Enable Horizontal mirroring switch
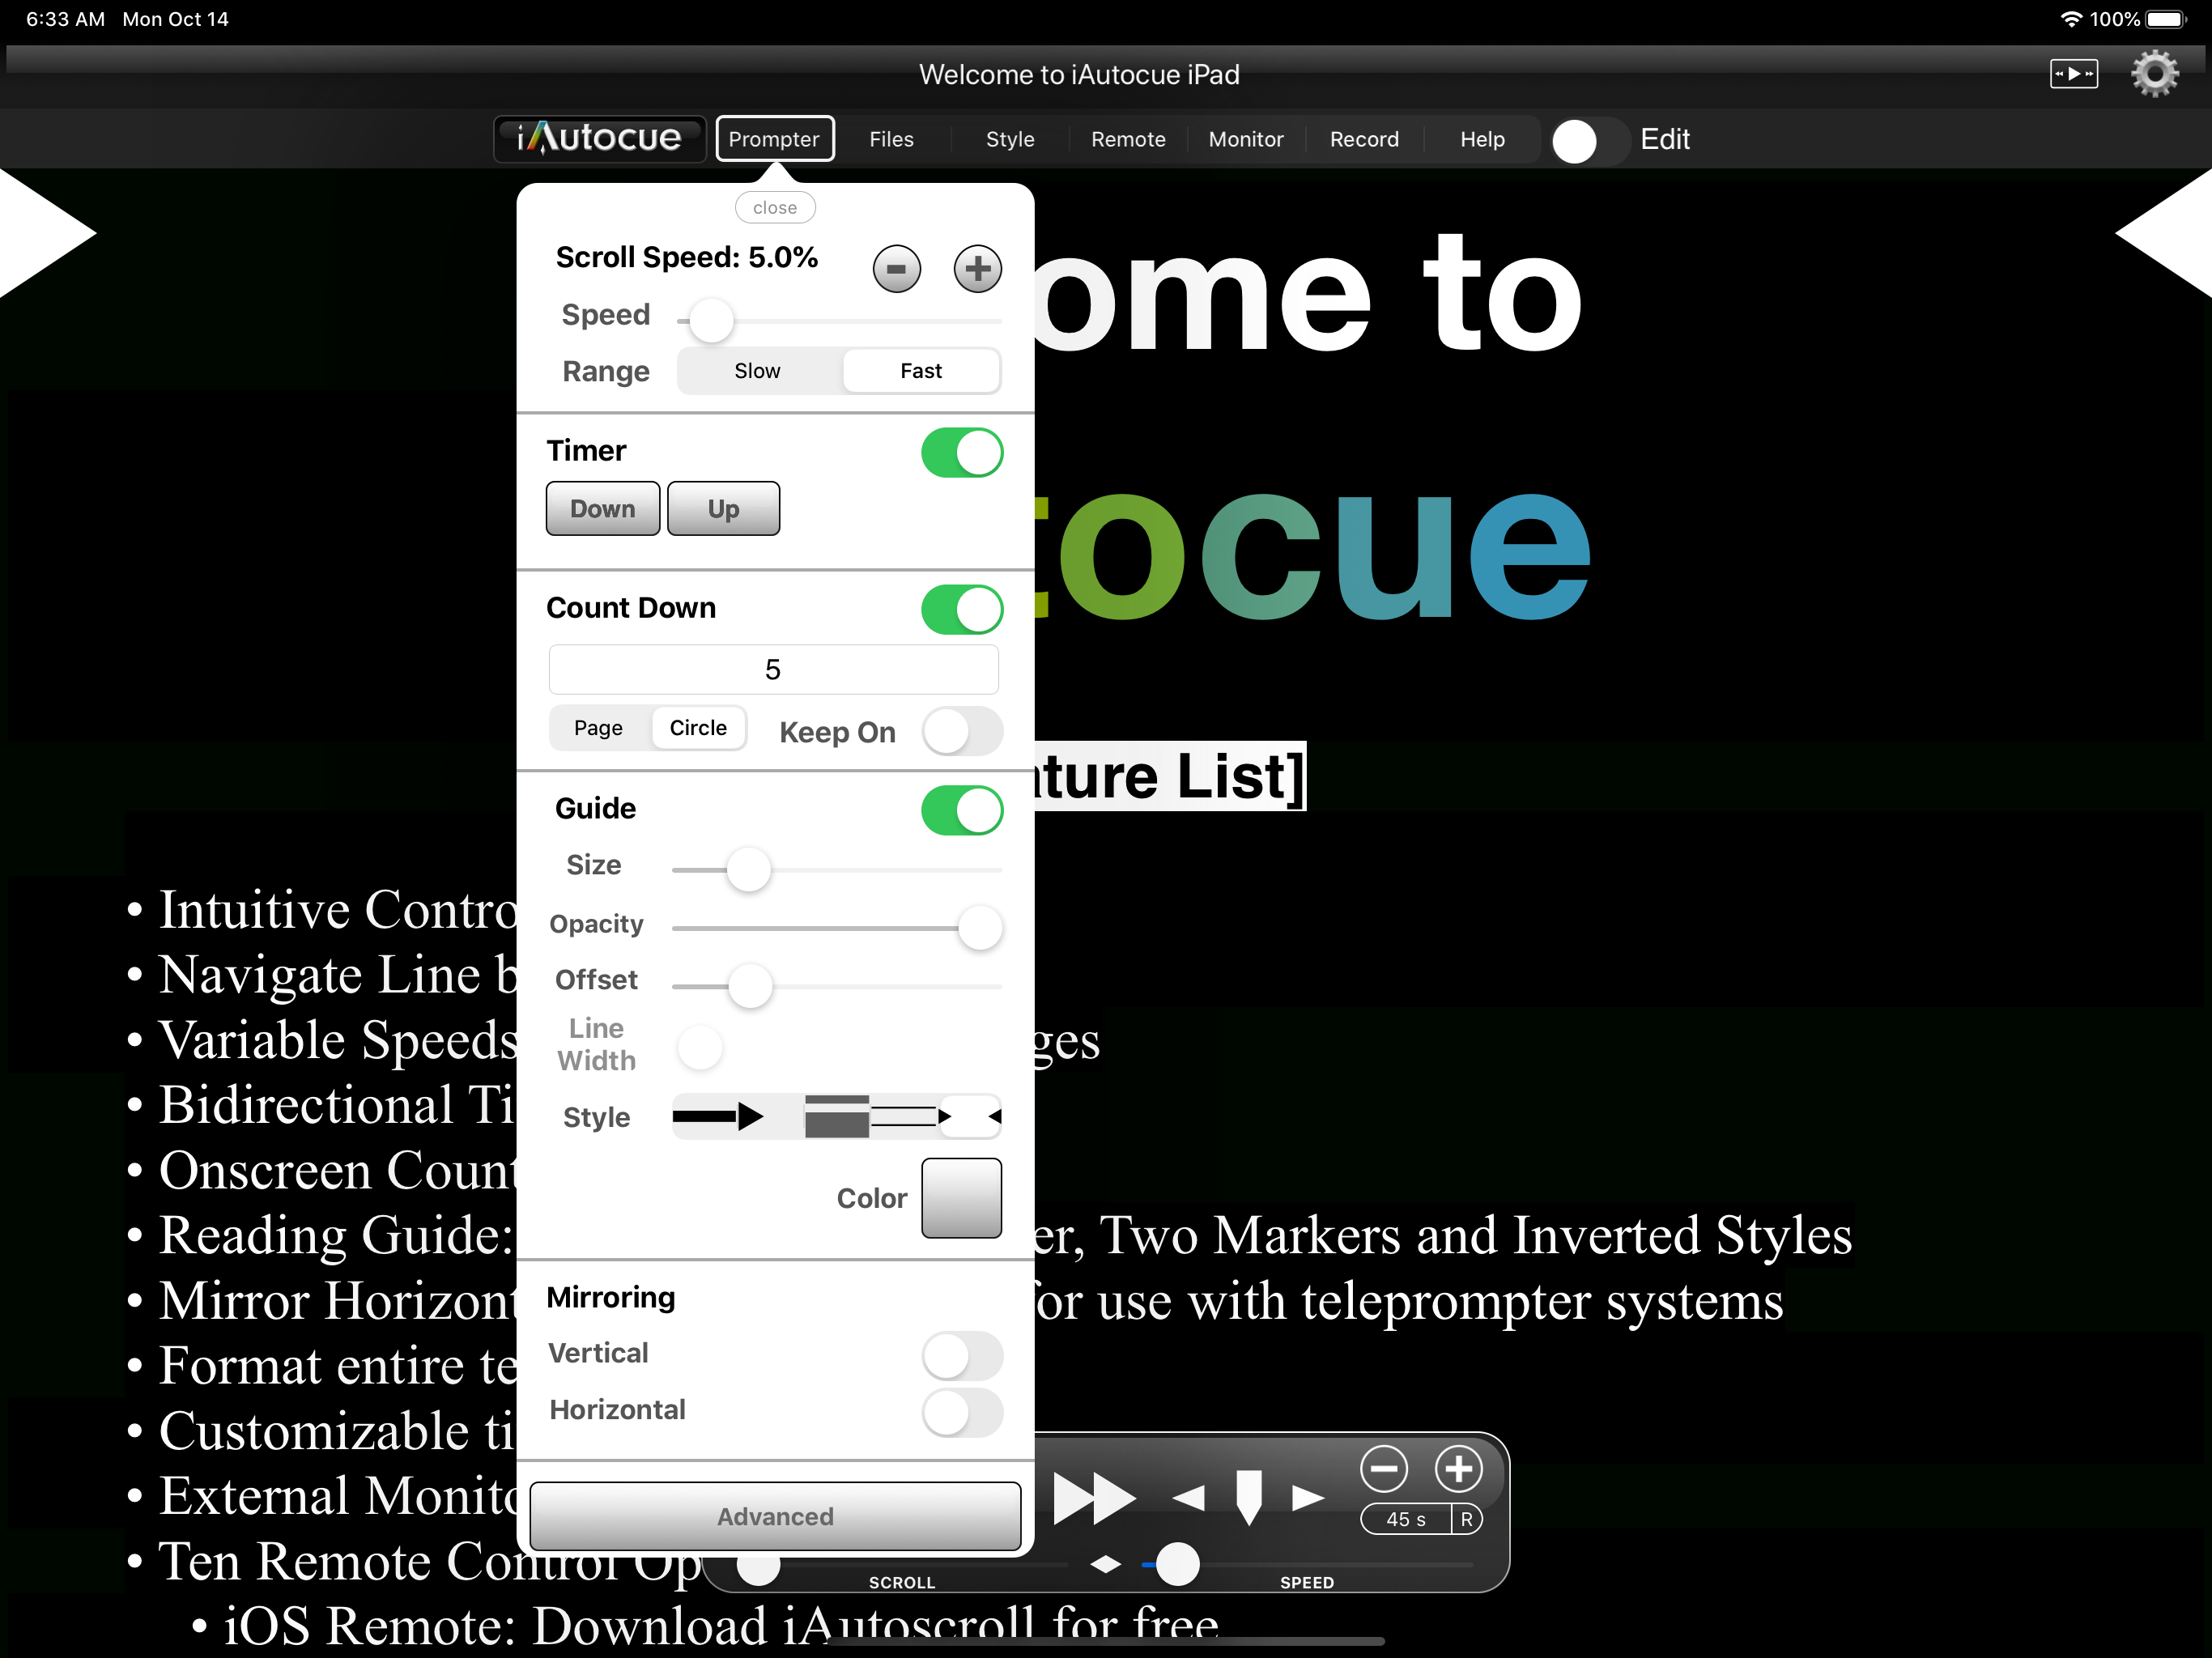The height and width of the screenshot is (1658, 2212). click(962, 1411)
